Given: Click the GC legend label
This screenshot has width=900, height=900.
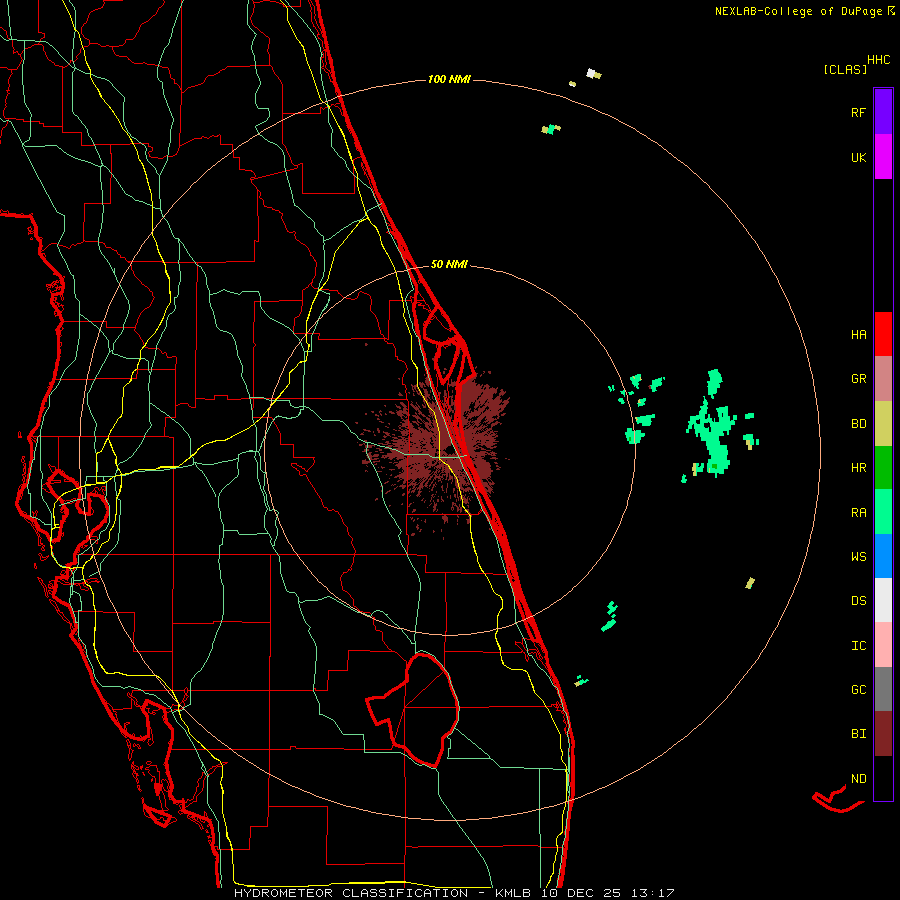Looking at the screenshot, I should pyautogui.click(x=859, y=690).
